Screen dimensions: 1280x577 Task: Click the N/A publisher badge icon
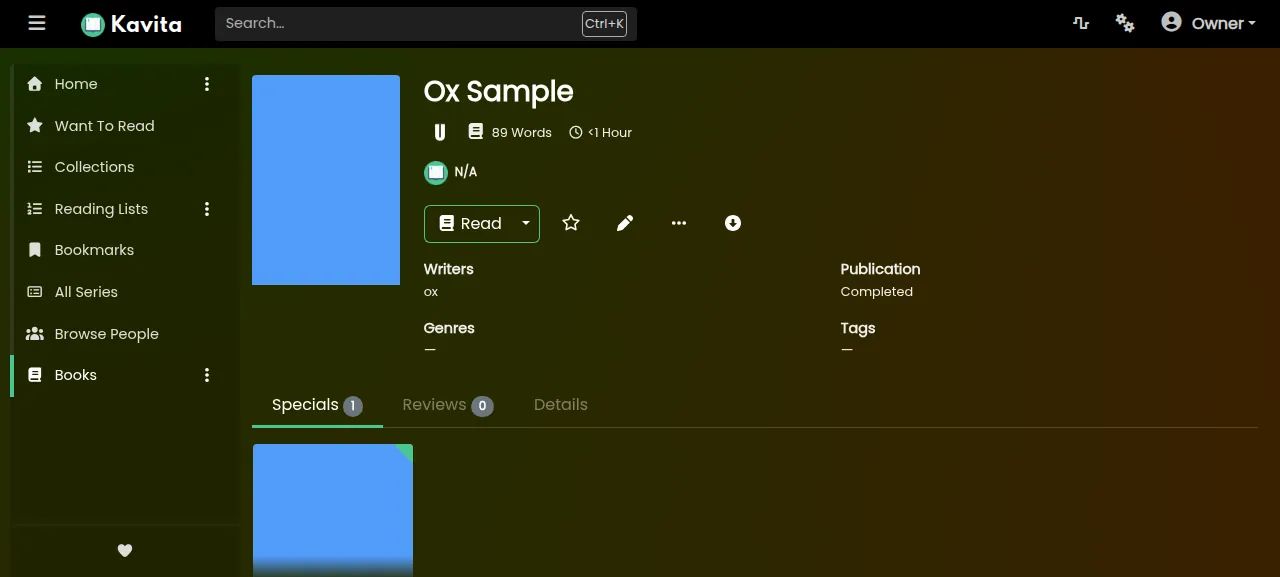click(x=436, y=172)
